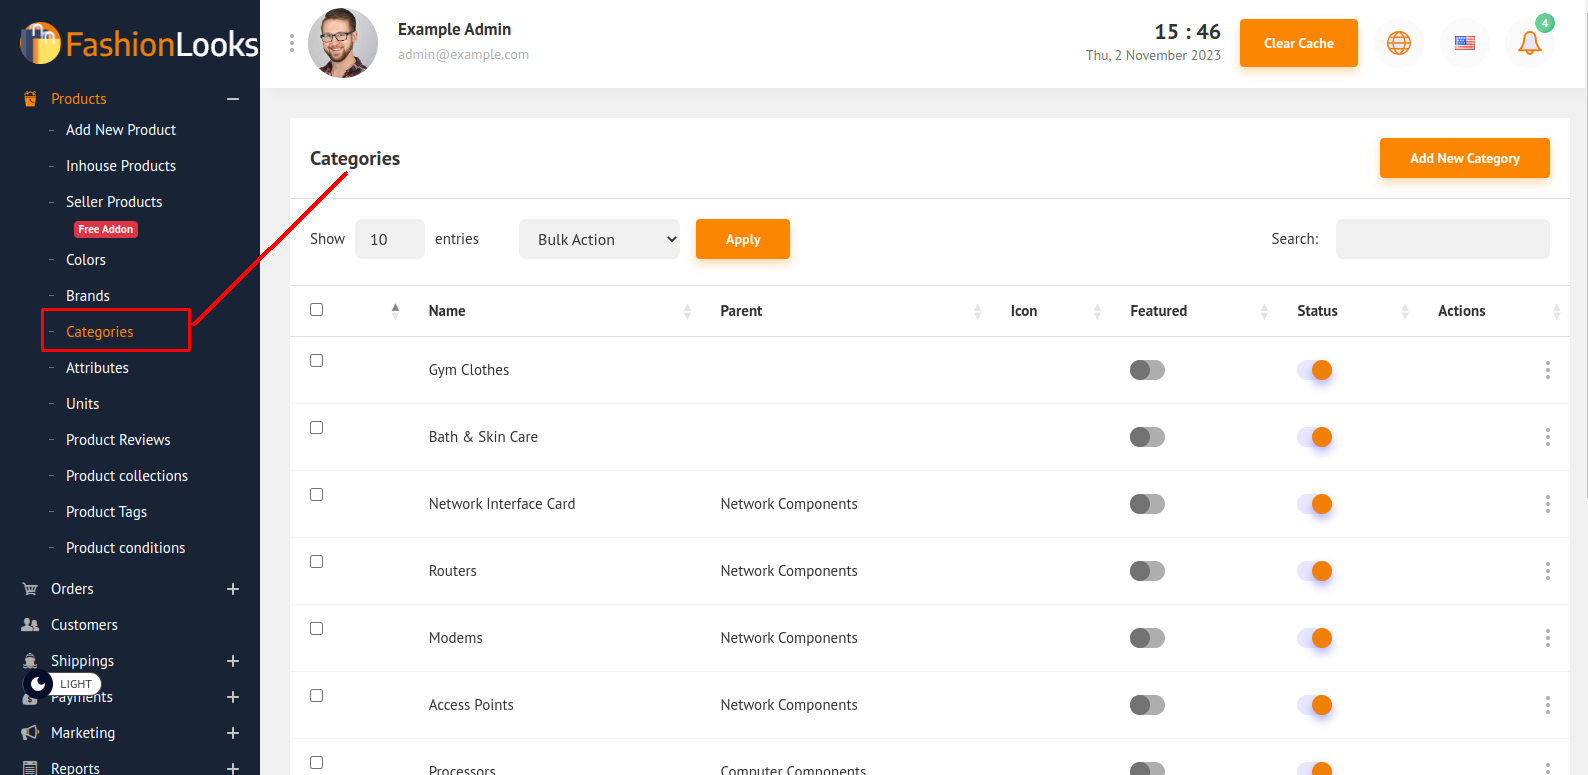The height and width of the screenshot is (775, 1588).
Task: Click the FashionLooks logo
Action: (139, 43)
